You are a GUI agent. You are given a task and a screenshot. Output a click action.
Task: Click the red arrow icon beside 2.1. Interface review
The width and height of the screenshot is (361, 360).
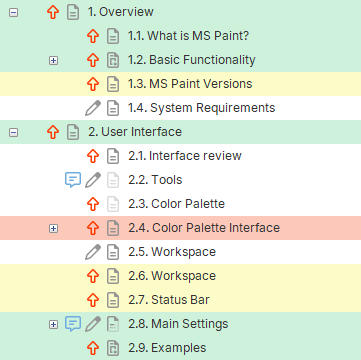coord(93,156)
